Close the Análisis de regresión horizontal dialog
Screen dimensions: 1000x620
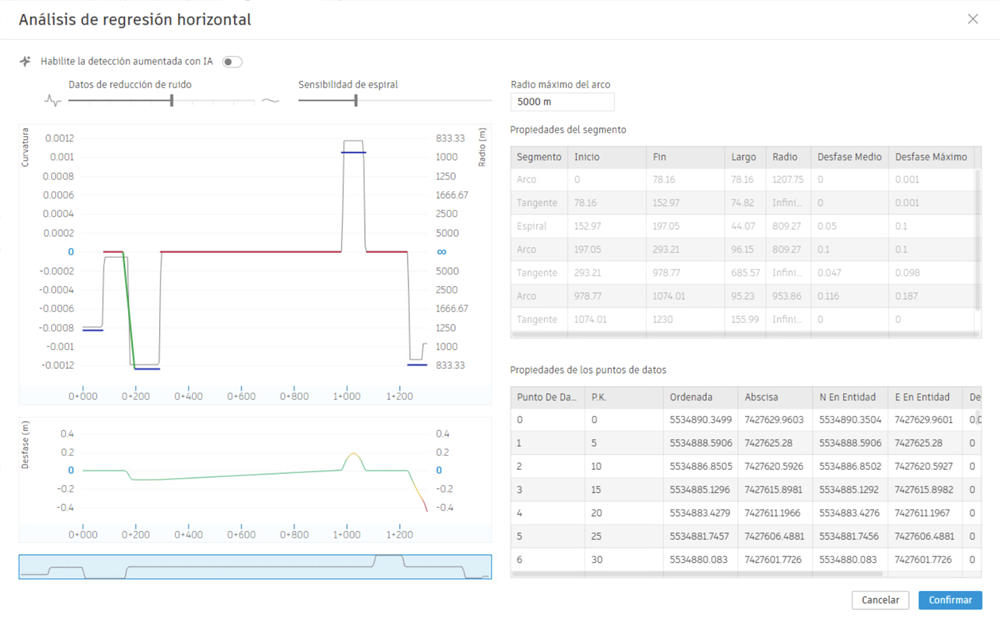pyautogui.click(x=973, y=19)
